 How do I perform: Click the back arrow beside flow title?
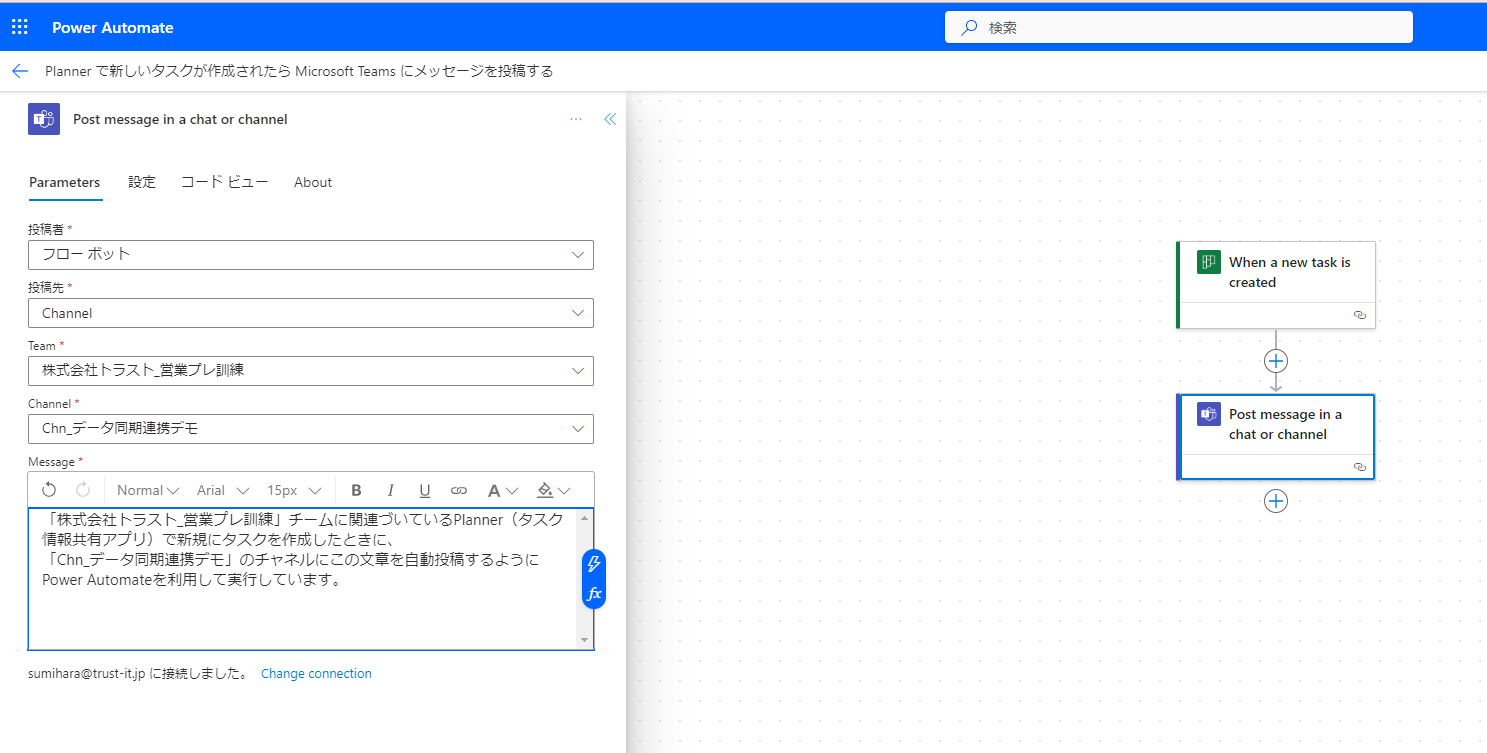pyautogui.click(x=20, y=71)
